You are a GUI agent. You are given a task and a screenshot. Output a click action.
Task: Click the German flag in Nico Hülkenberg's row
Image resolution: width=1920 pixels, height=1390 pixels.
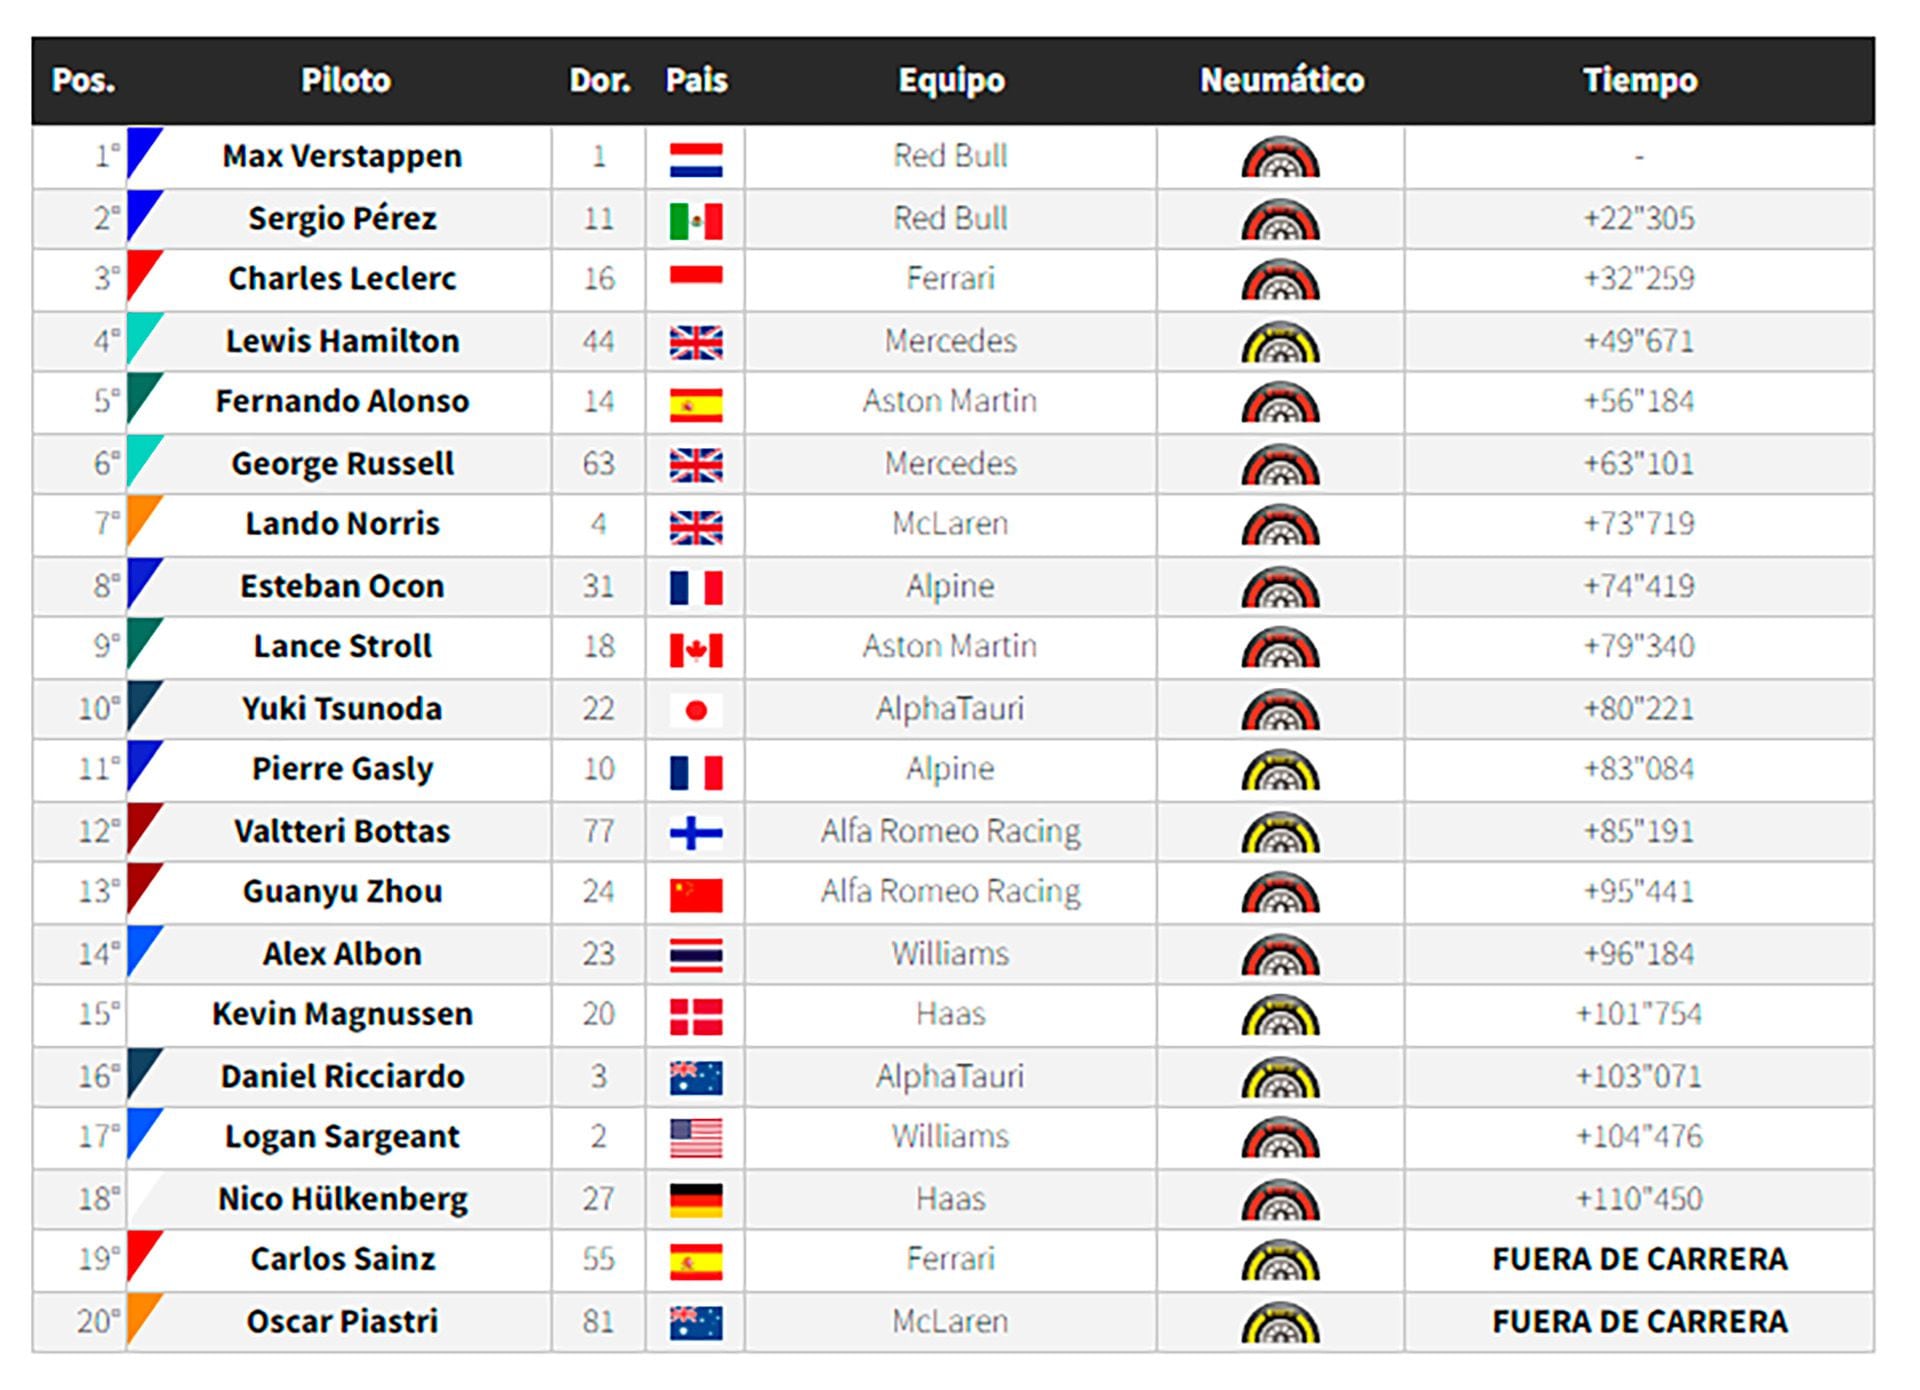click(696, 1200)
